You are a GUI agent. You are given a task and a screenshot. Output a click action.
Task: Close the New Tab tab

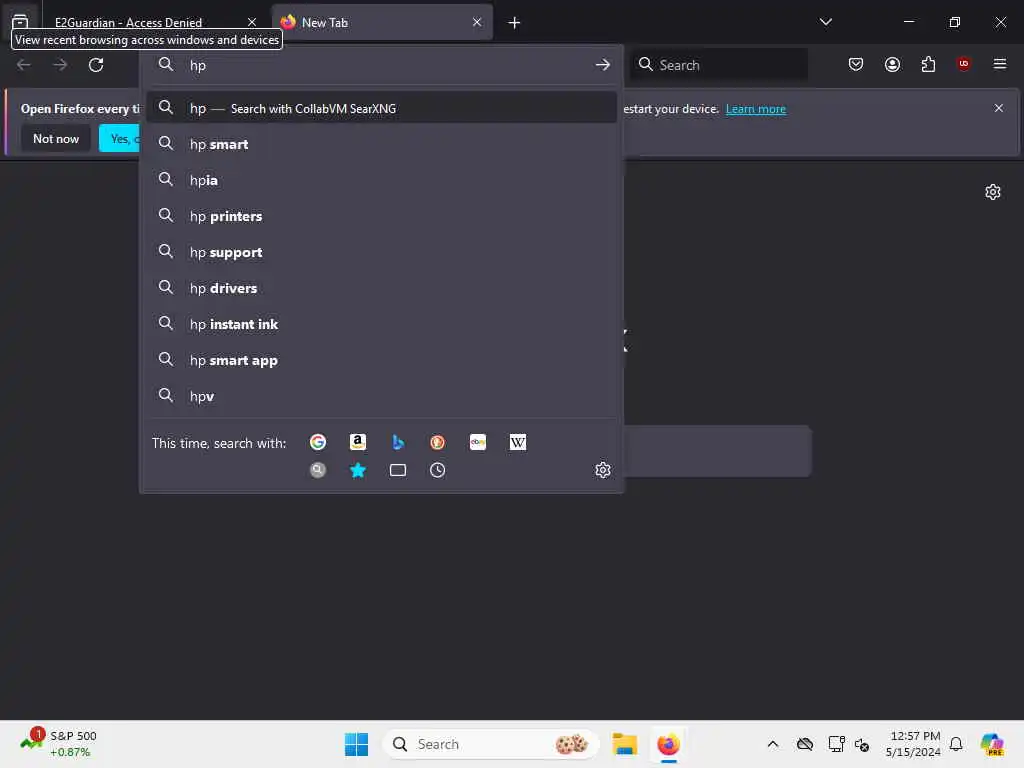[x=477, y=22]
